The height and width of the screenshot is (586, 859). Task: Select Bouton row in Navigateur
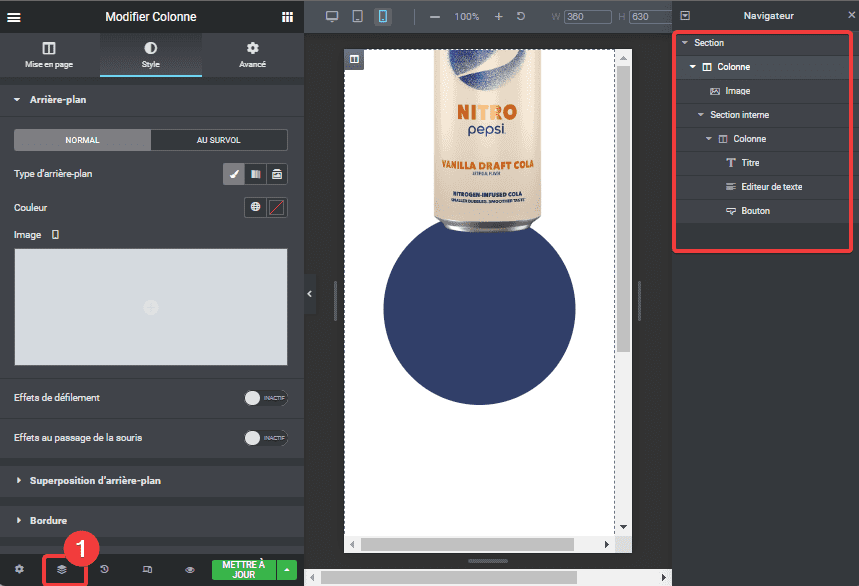pyautogui.click(x=762, y=211)
